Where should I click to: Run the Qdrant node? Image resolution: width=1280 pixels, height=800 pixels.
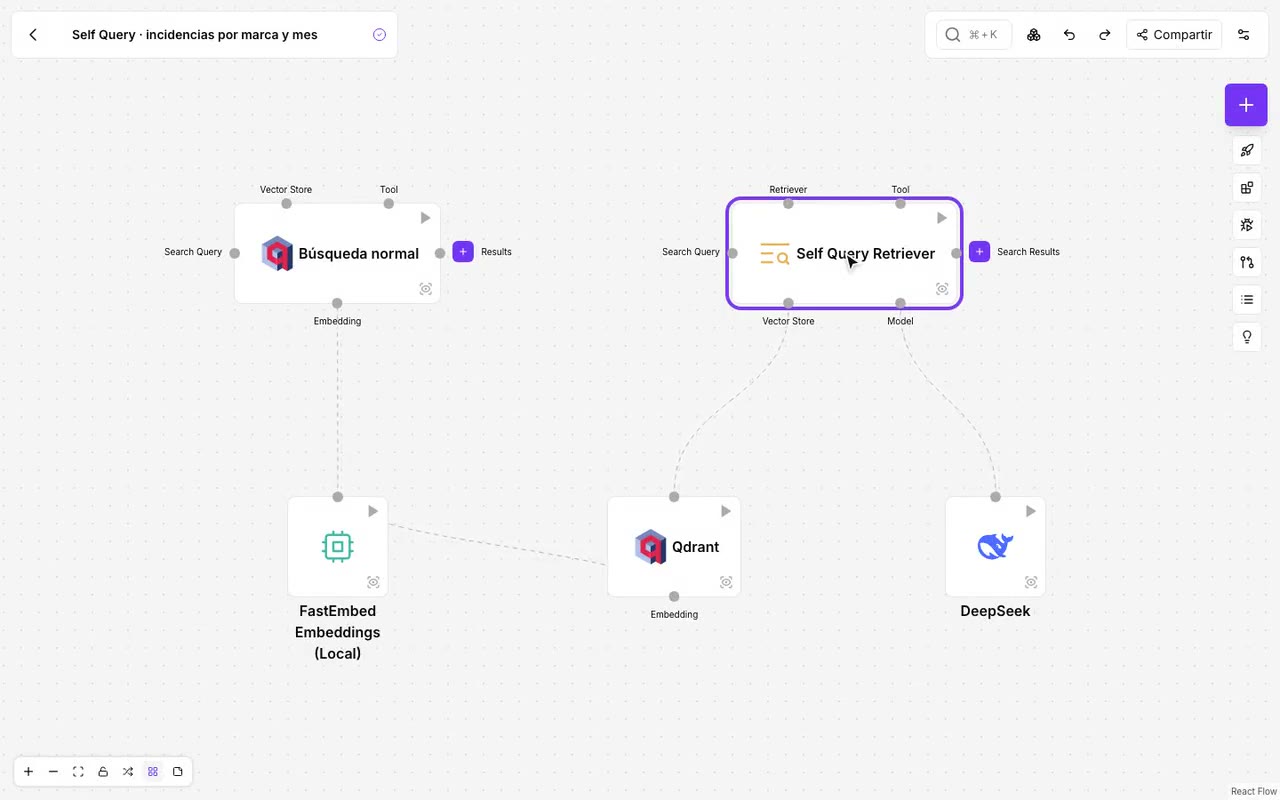725,511
